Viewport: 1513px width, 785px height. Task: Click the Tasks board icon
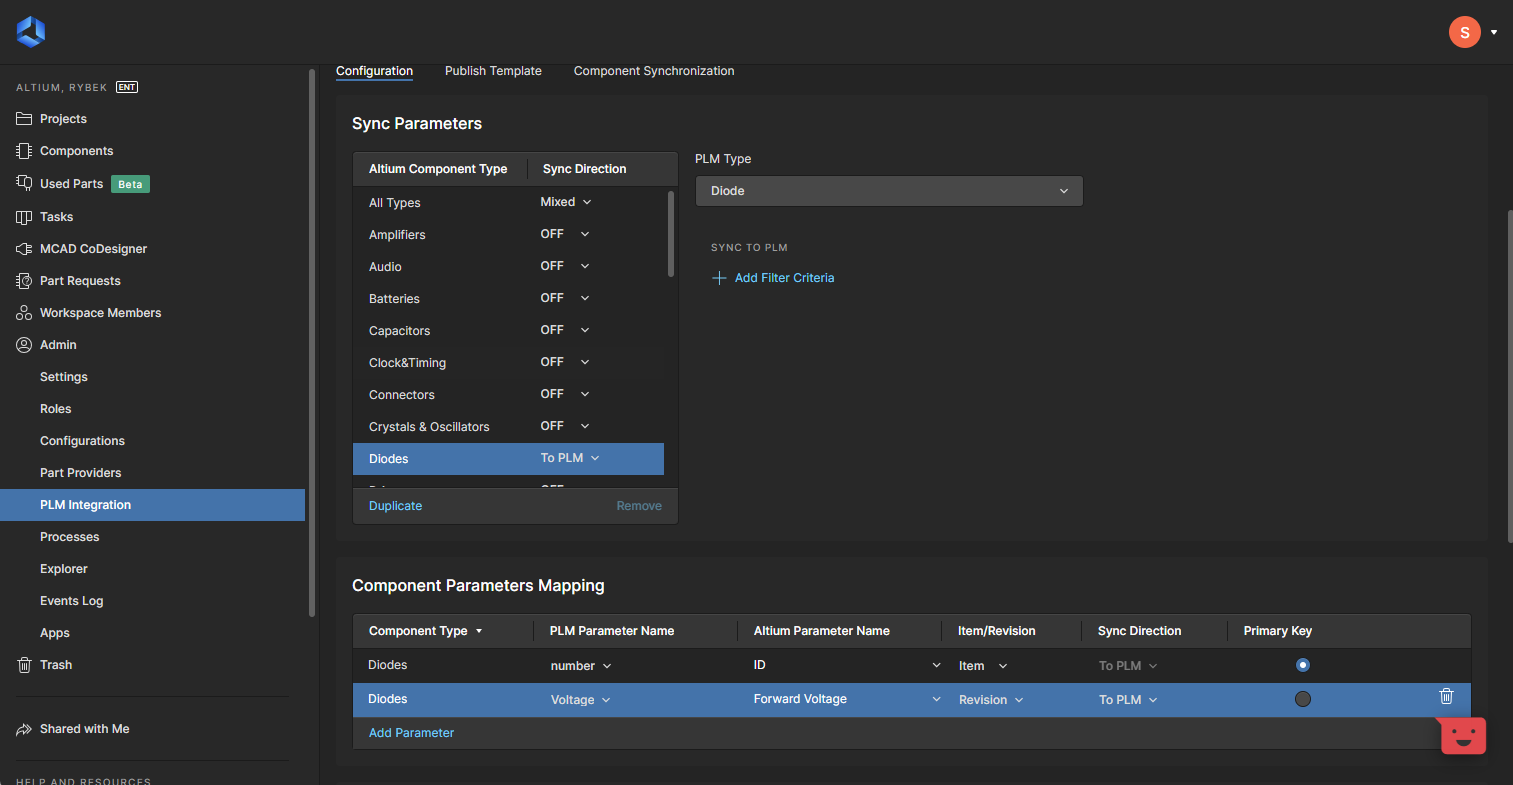[24, 217]
